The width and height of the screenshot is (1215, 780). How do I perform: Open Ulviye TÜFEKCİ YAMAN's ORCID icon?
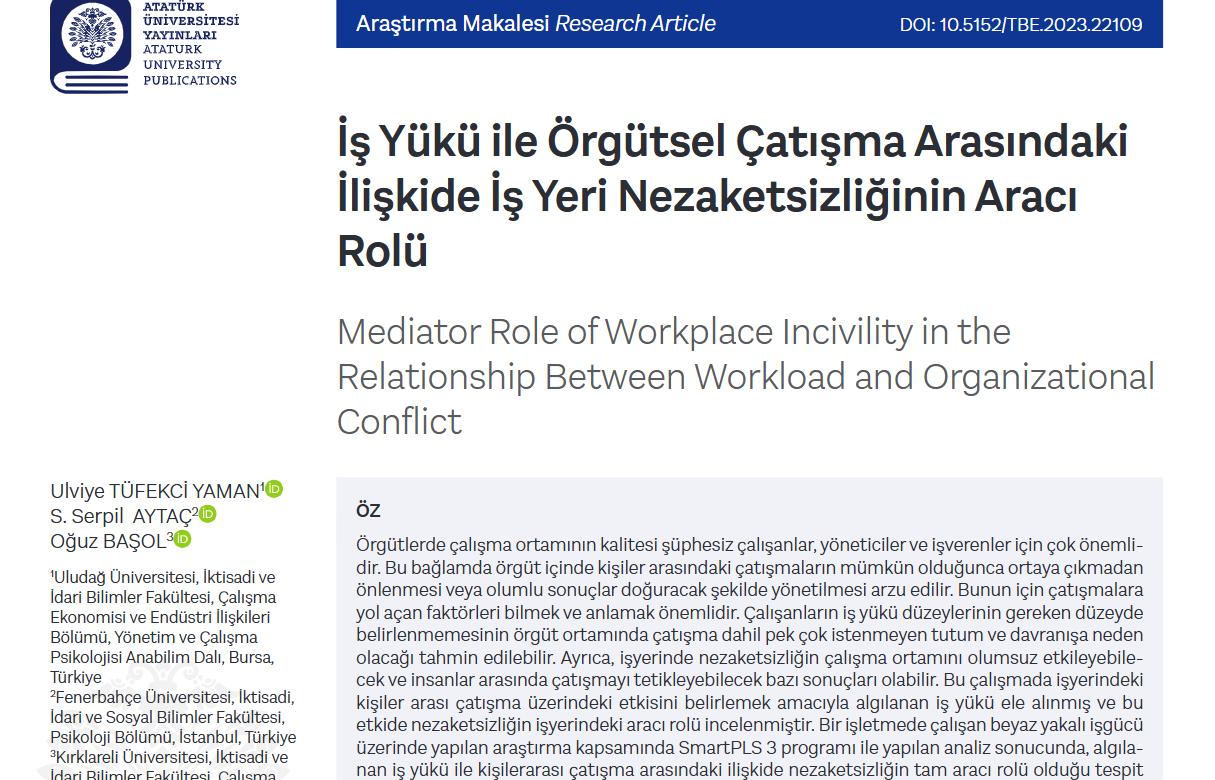click(x=274, y=489)
